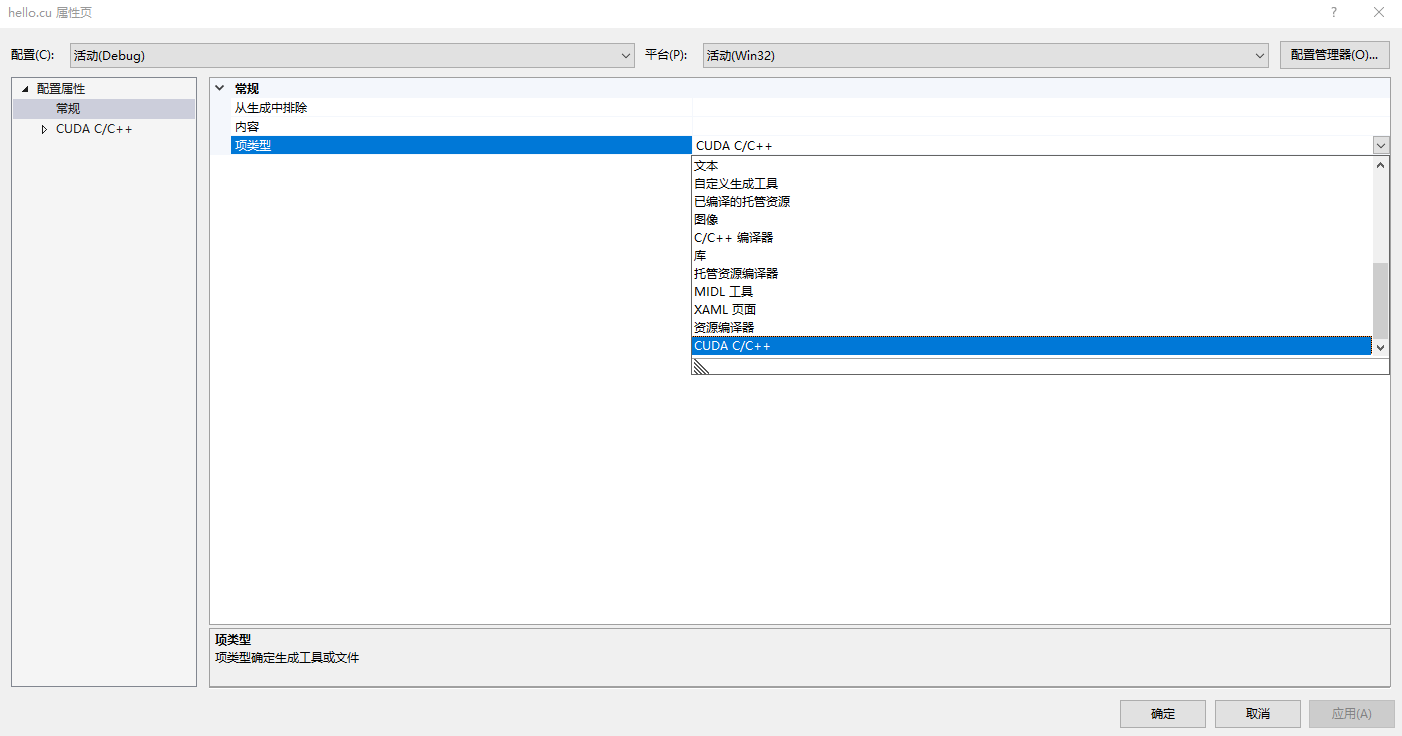
Task: Choose 自定义生成工具 from the list
Action: click(x=1032, y=184)
